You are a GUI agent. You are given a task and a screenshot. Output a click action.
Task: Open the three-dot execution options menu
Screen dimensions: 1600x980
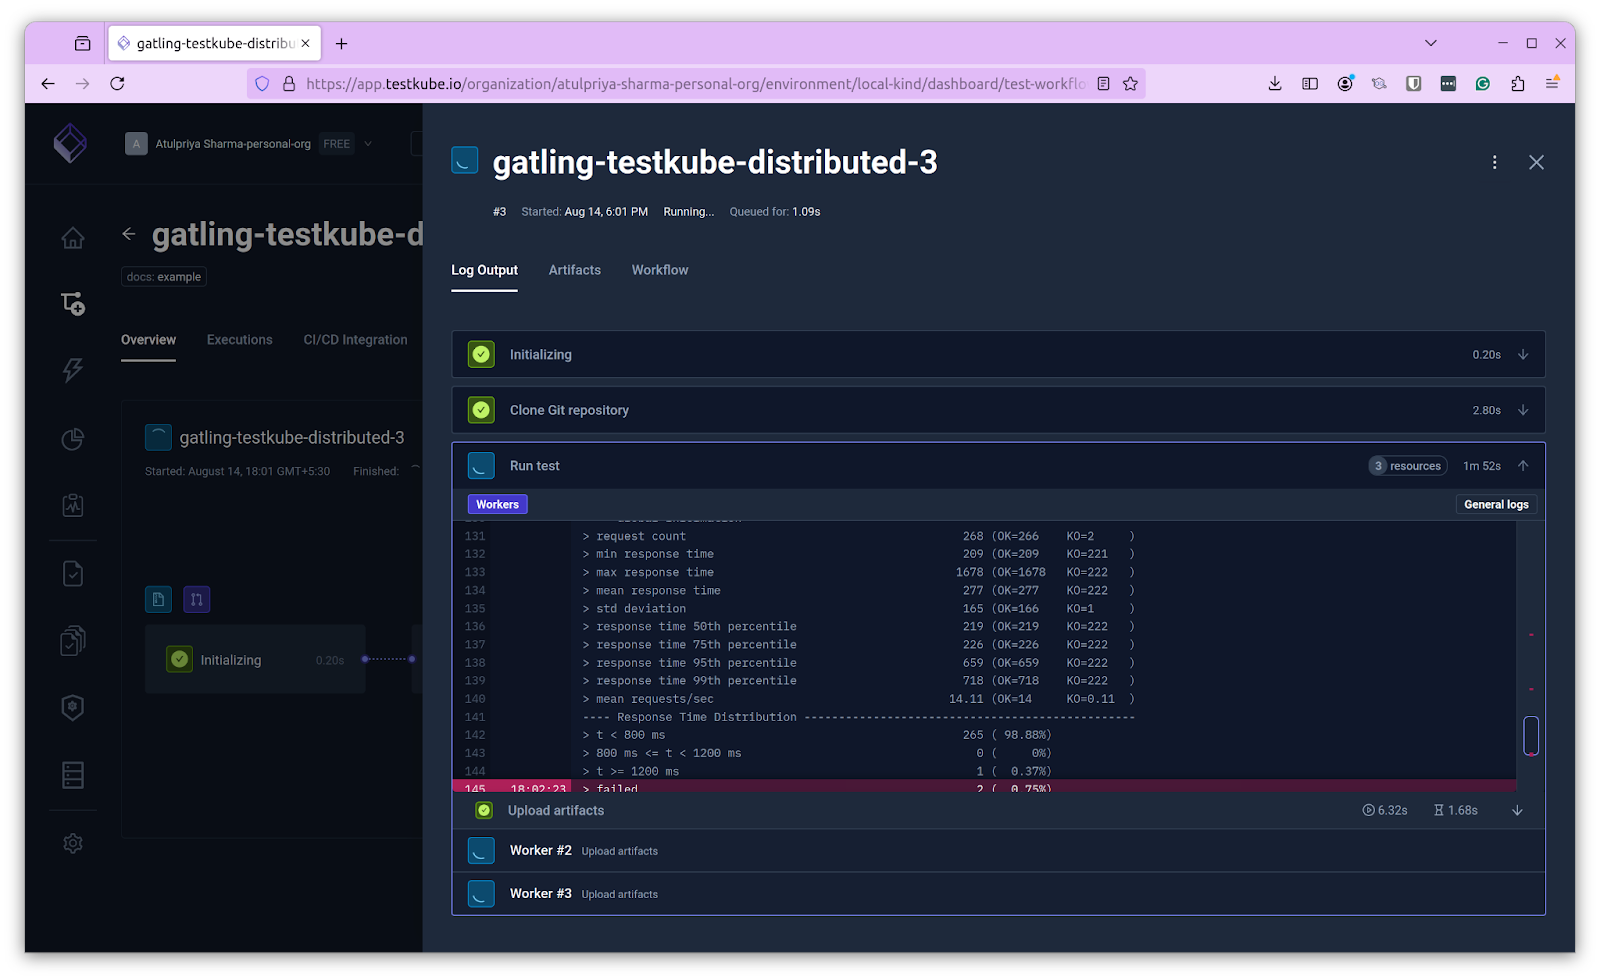coord(1495,162)
